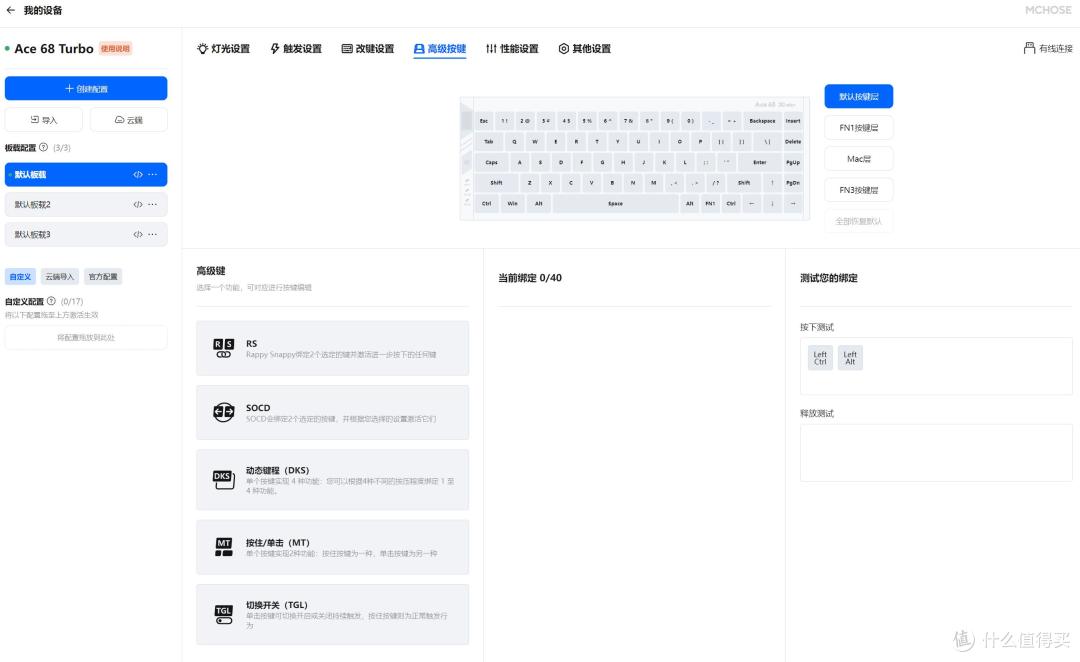The height and width of the screenshot is (662, 1080).
Task: Click the Esc key on the keyboard preview
Action: click(484, 121)
